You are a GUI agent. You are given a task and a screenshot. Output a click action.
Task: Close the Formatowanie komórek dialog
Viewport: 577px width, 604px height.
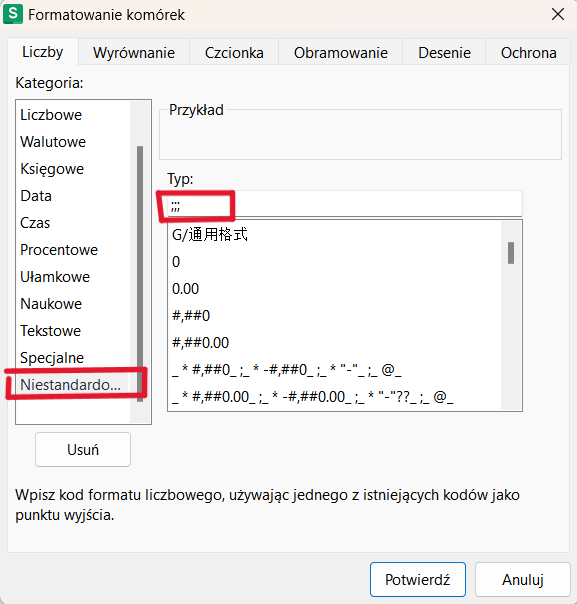click(x=558, y=14)
